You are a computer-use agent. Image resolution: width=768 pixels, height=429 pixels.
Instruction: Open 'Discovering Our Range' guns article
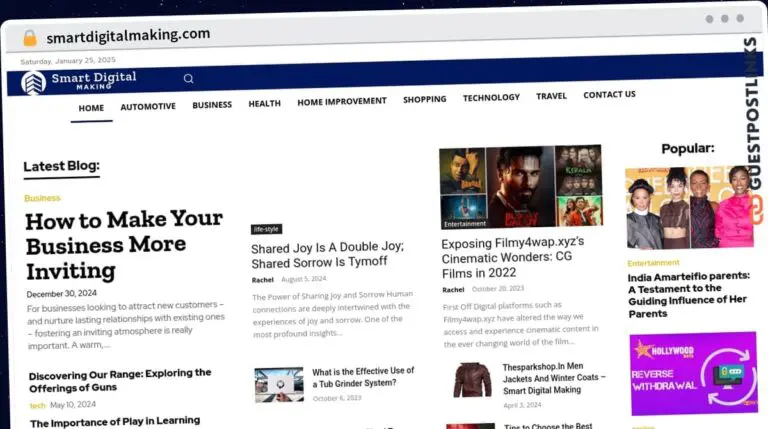click(120, 380)
